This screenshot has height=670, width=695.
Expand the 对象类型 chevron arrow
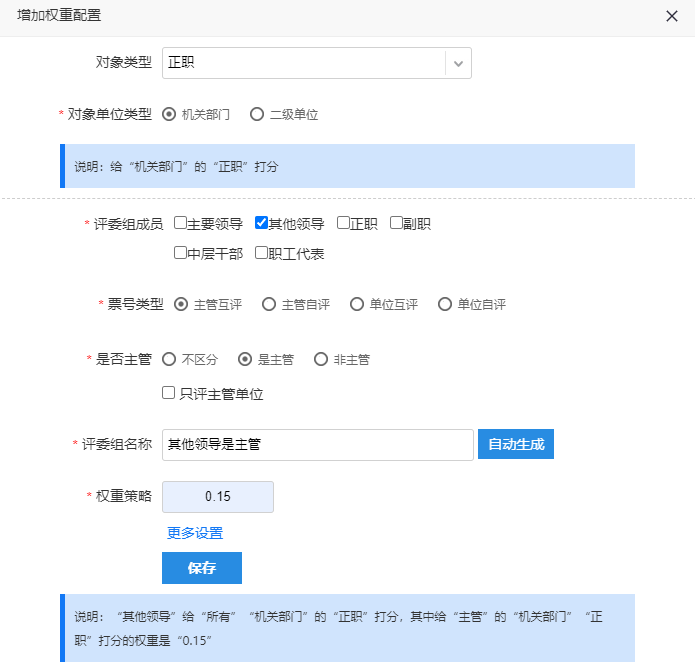(x=458, y=63)
